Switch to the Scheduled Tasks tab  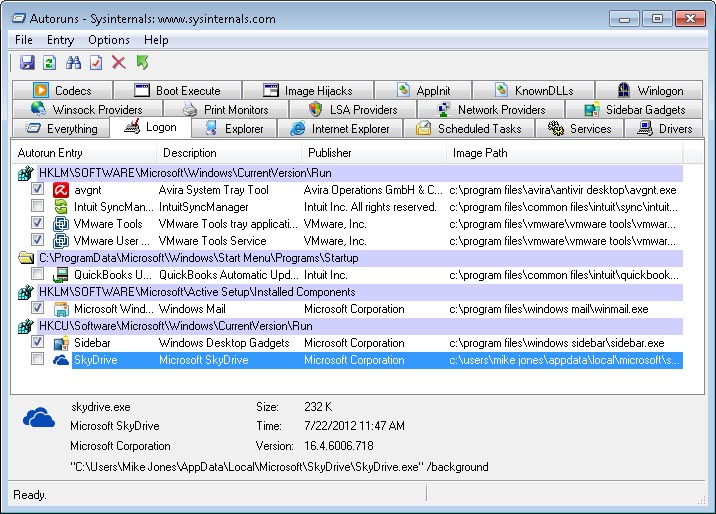468,129
